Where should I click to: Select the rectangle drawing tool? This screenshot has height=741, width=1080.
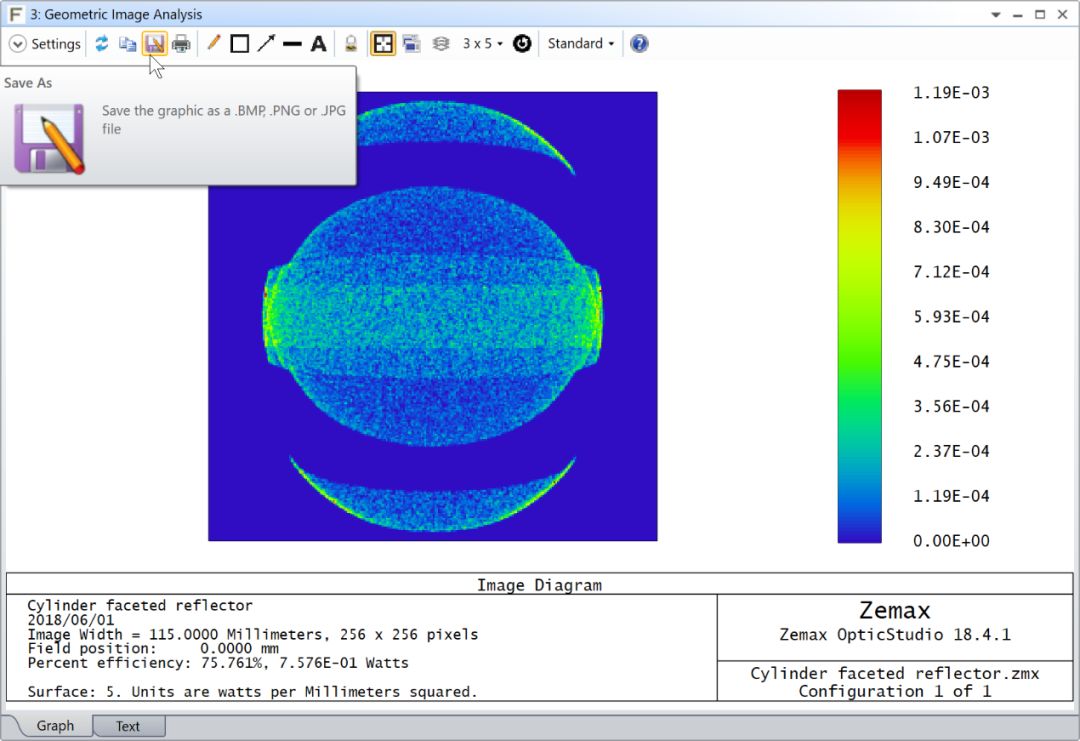(x=239, y=44)
